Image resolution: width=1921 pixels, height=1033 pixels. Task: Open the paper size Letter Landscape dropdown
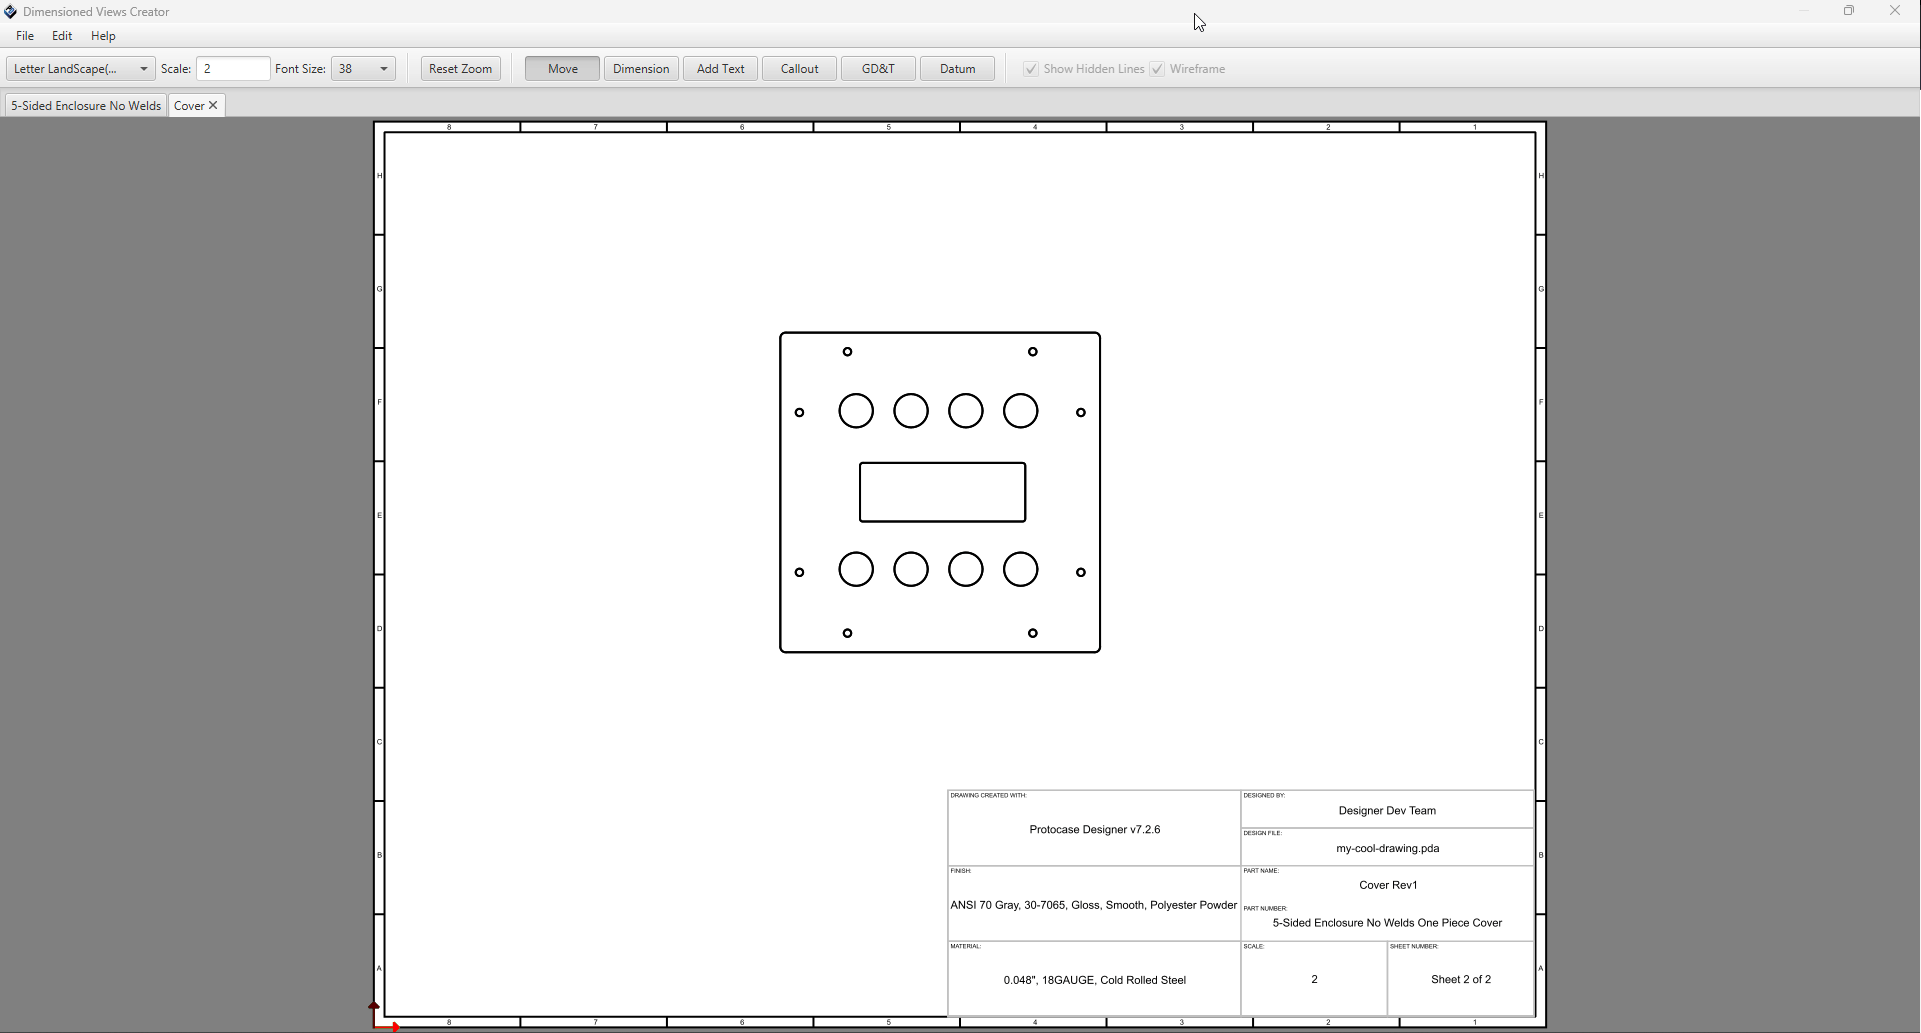click(x=81, y=69)
